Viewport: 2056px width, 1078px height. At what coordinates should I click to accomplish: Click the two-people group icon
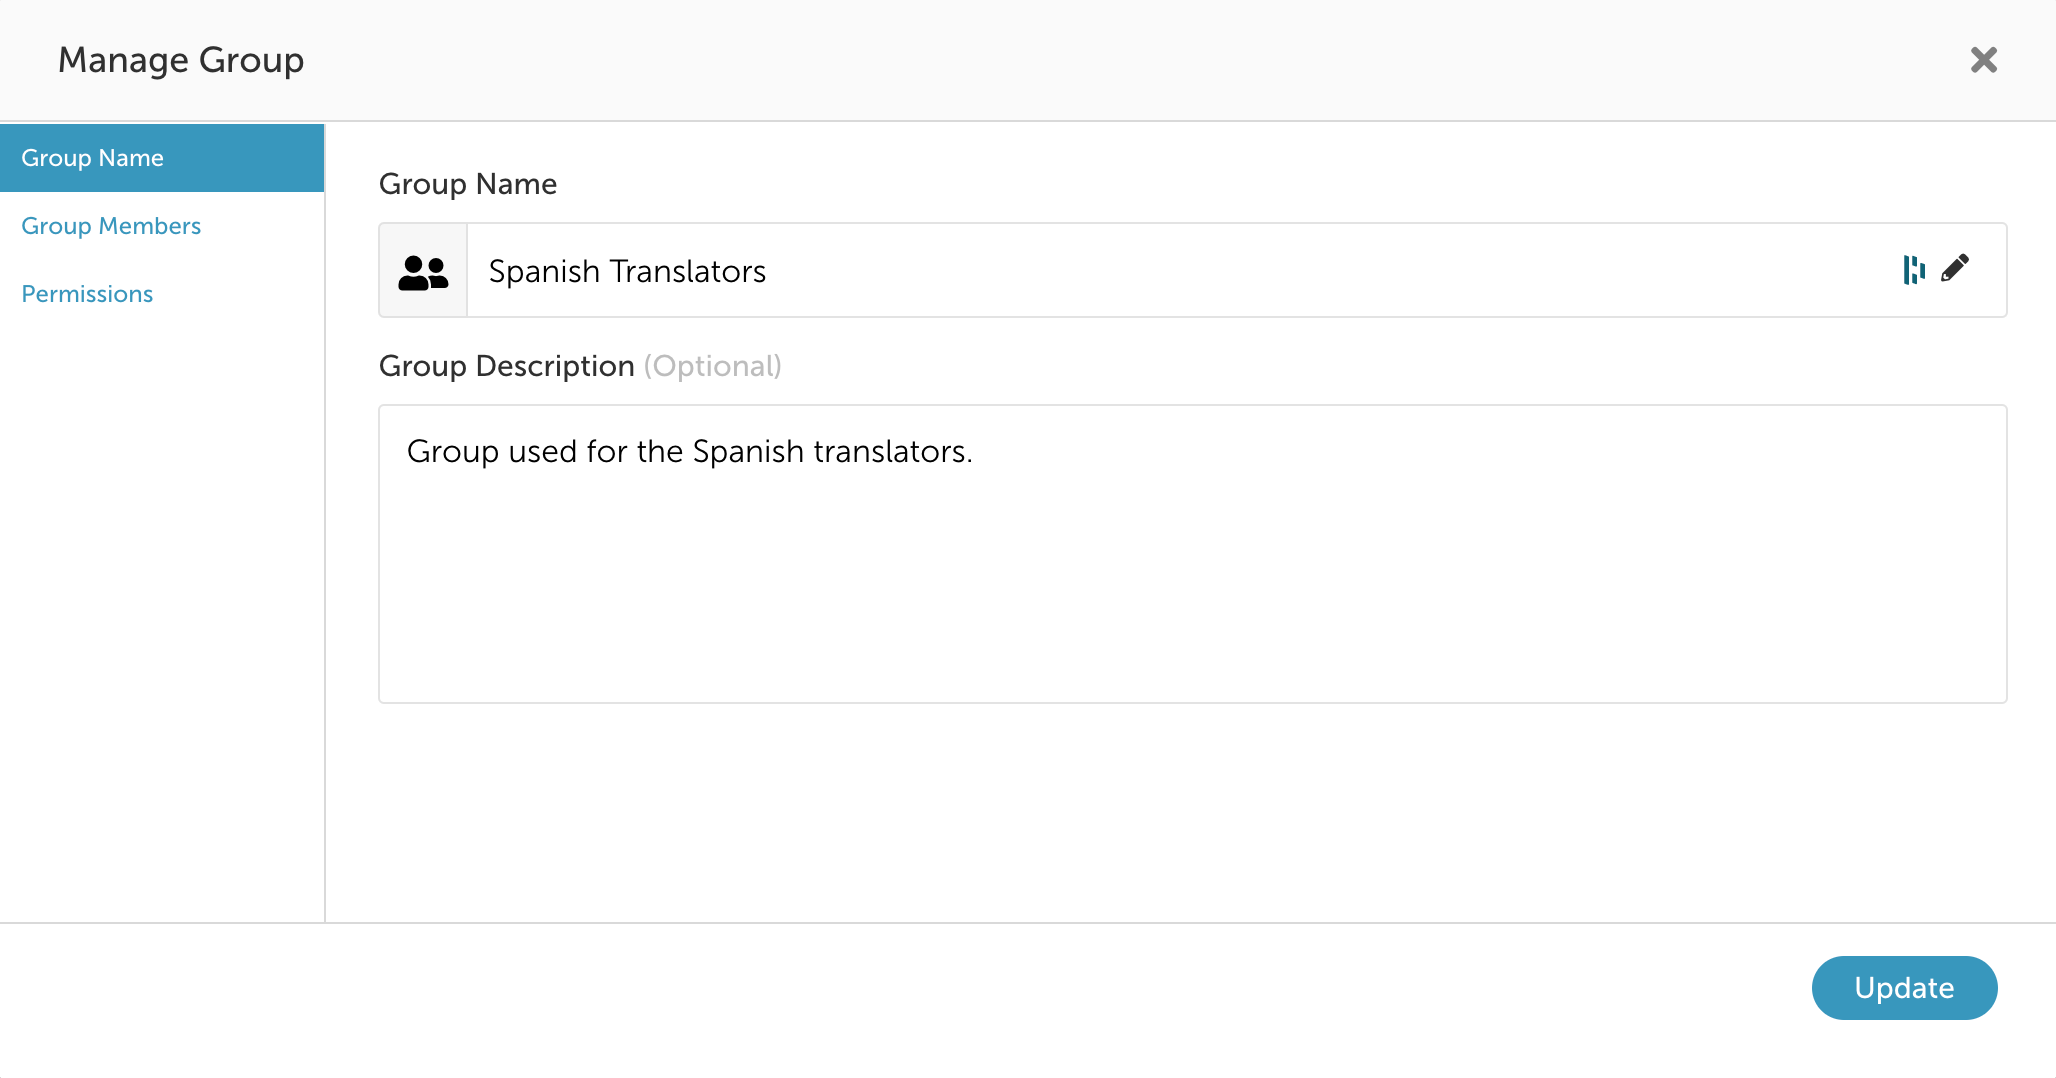423,271
